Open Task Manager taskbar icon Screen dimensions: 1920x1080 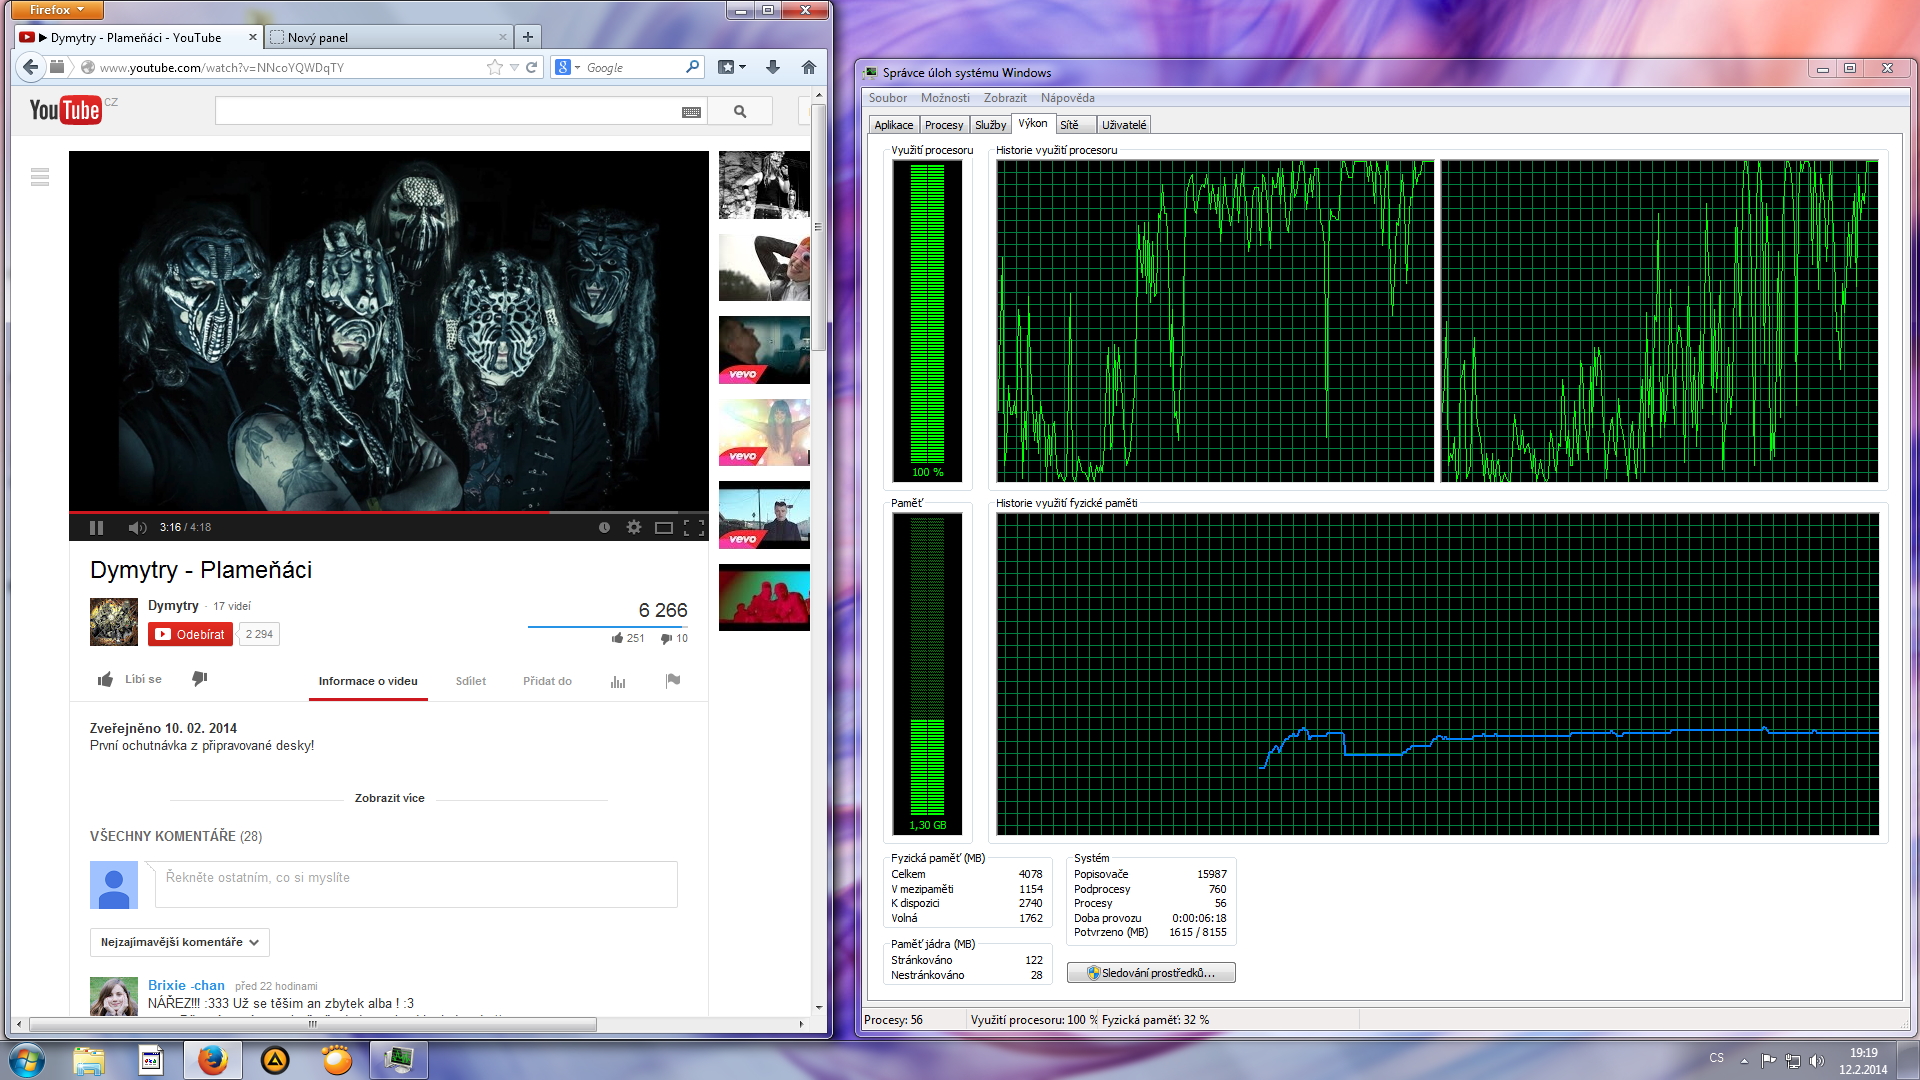tap(398, 1060)
